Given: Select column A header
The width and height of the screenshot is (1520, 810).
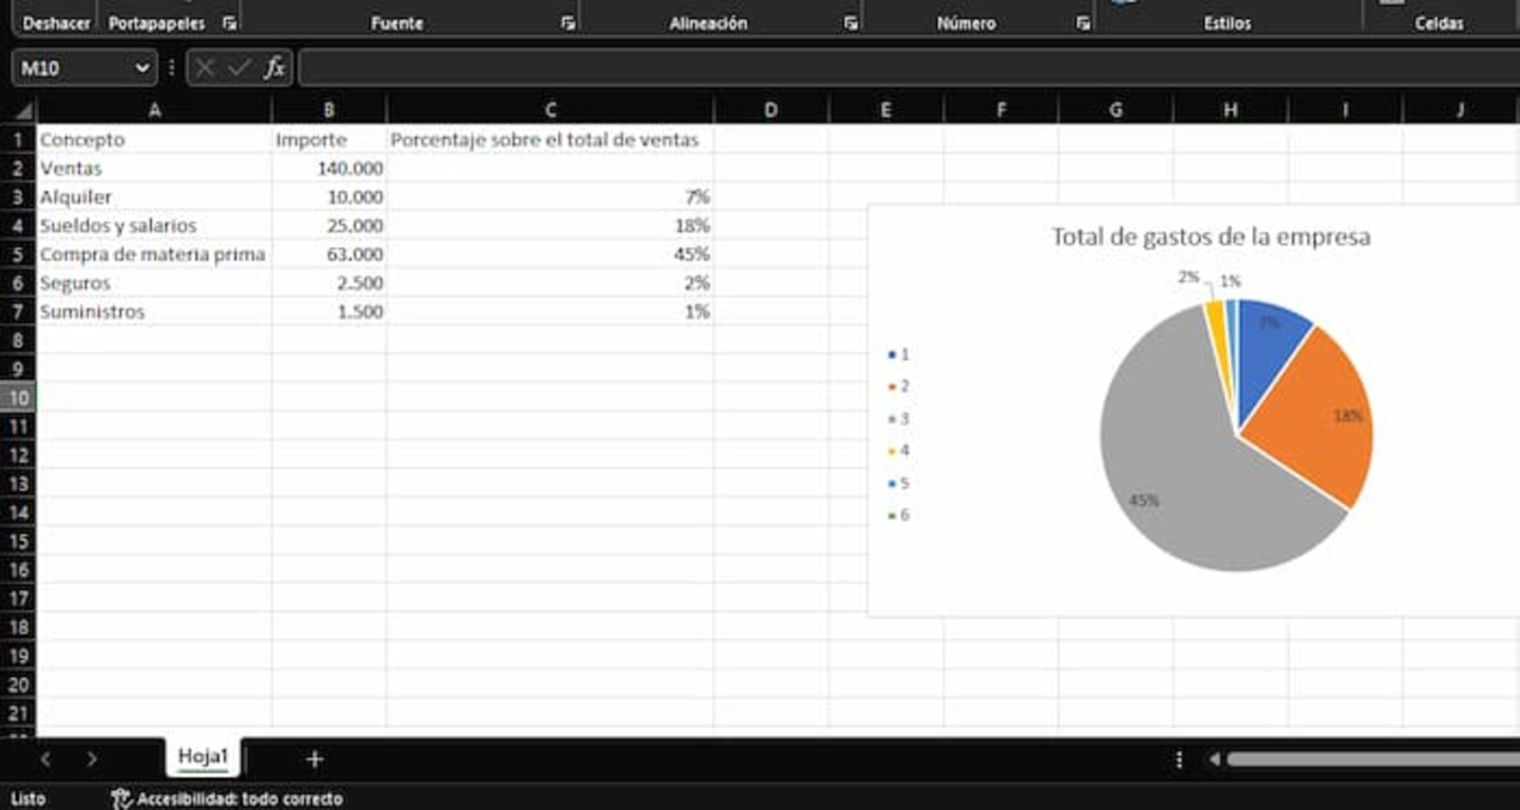Looking at the screenshot, I should (x=154, y=110).
